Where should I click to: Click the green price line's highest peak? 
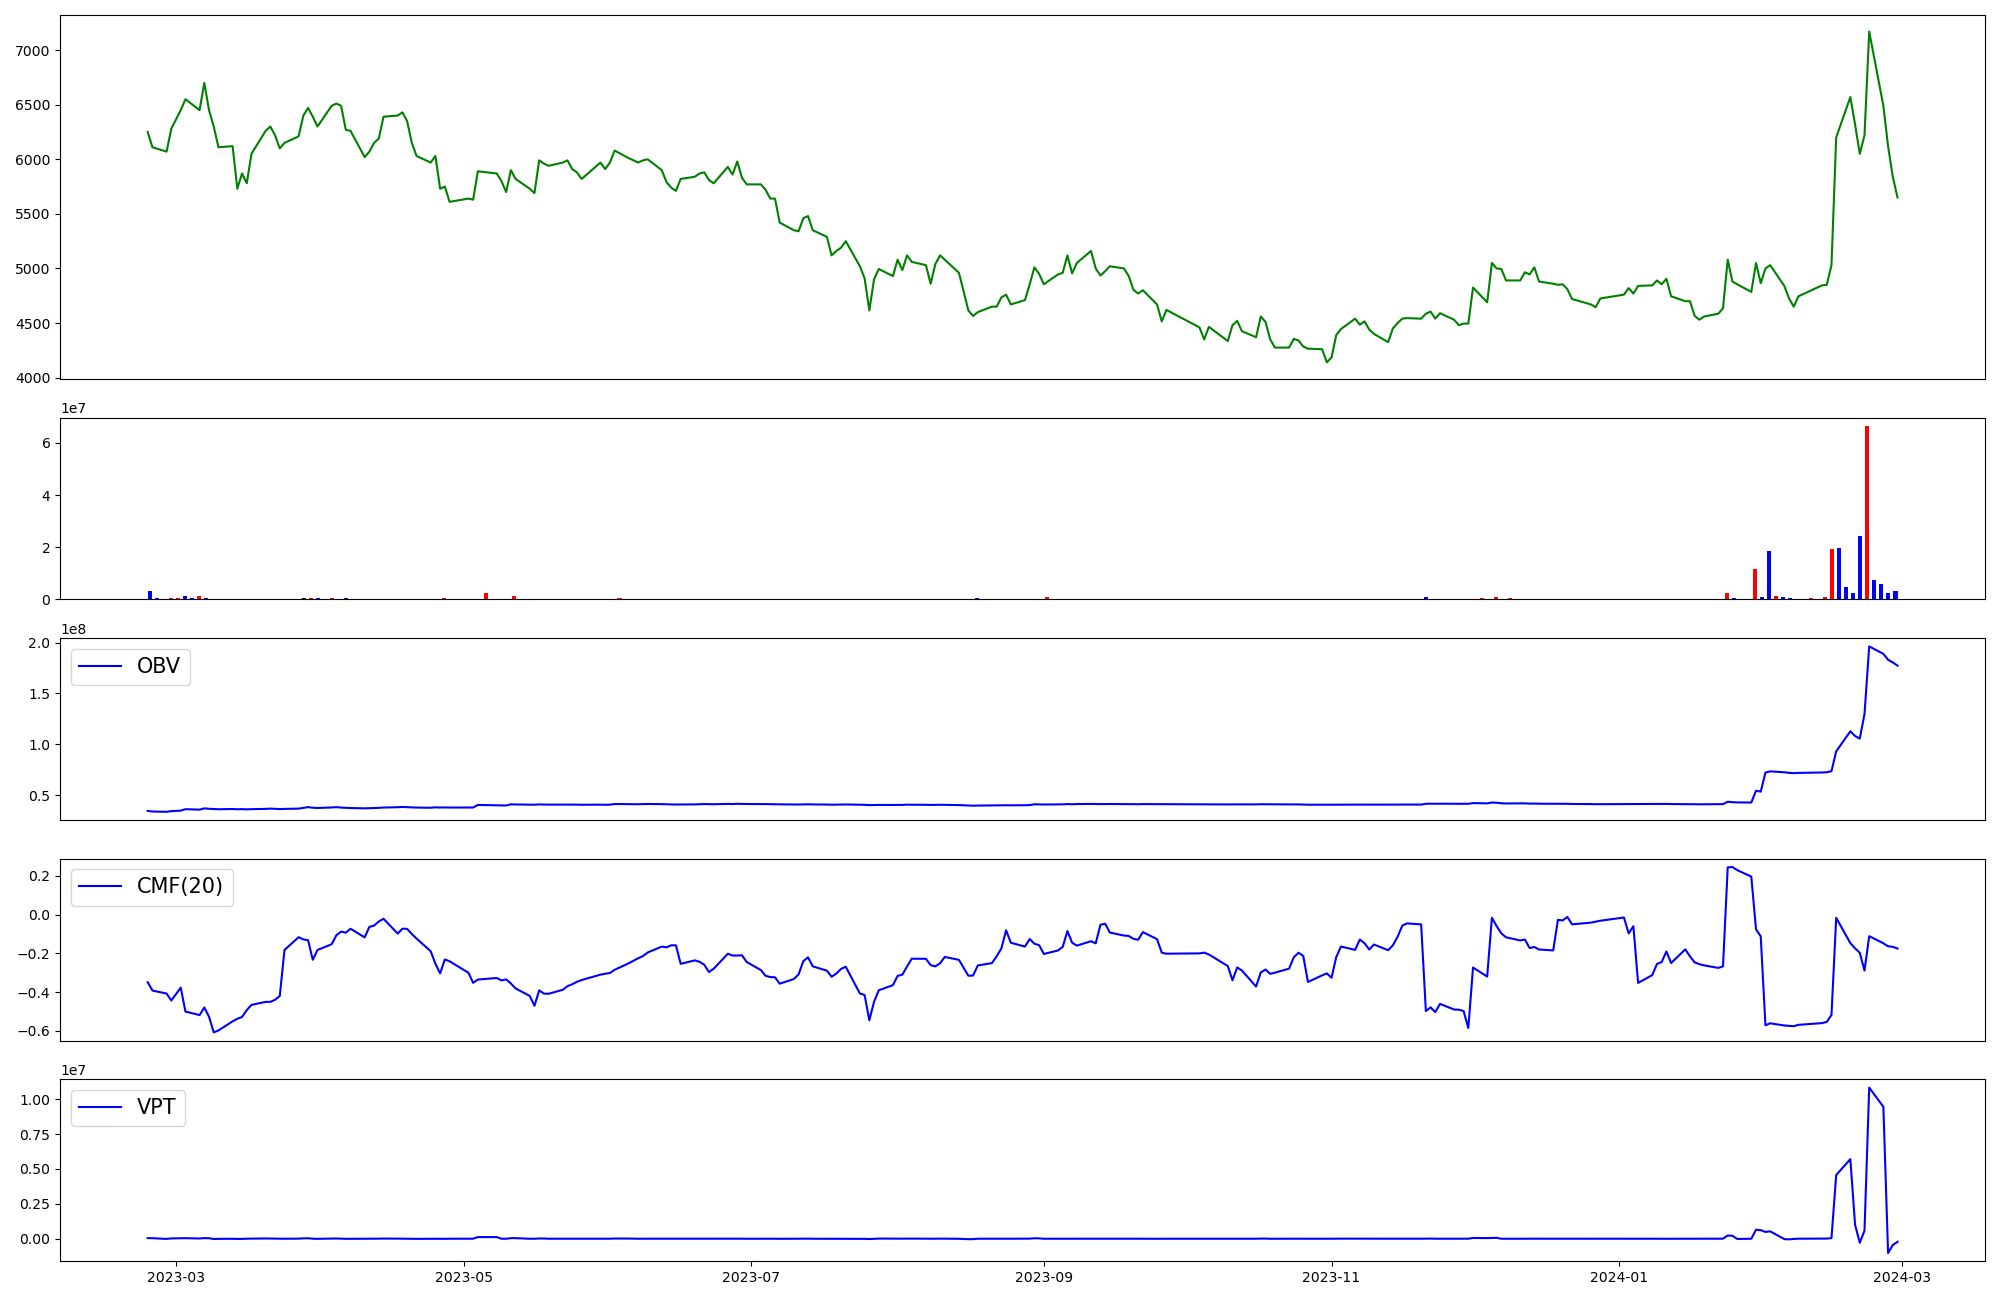pos(1869,32)
